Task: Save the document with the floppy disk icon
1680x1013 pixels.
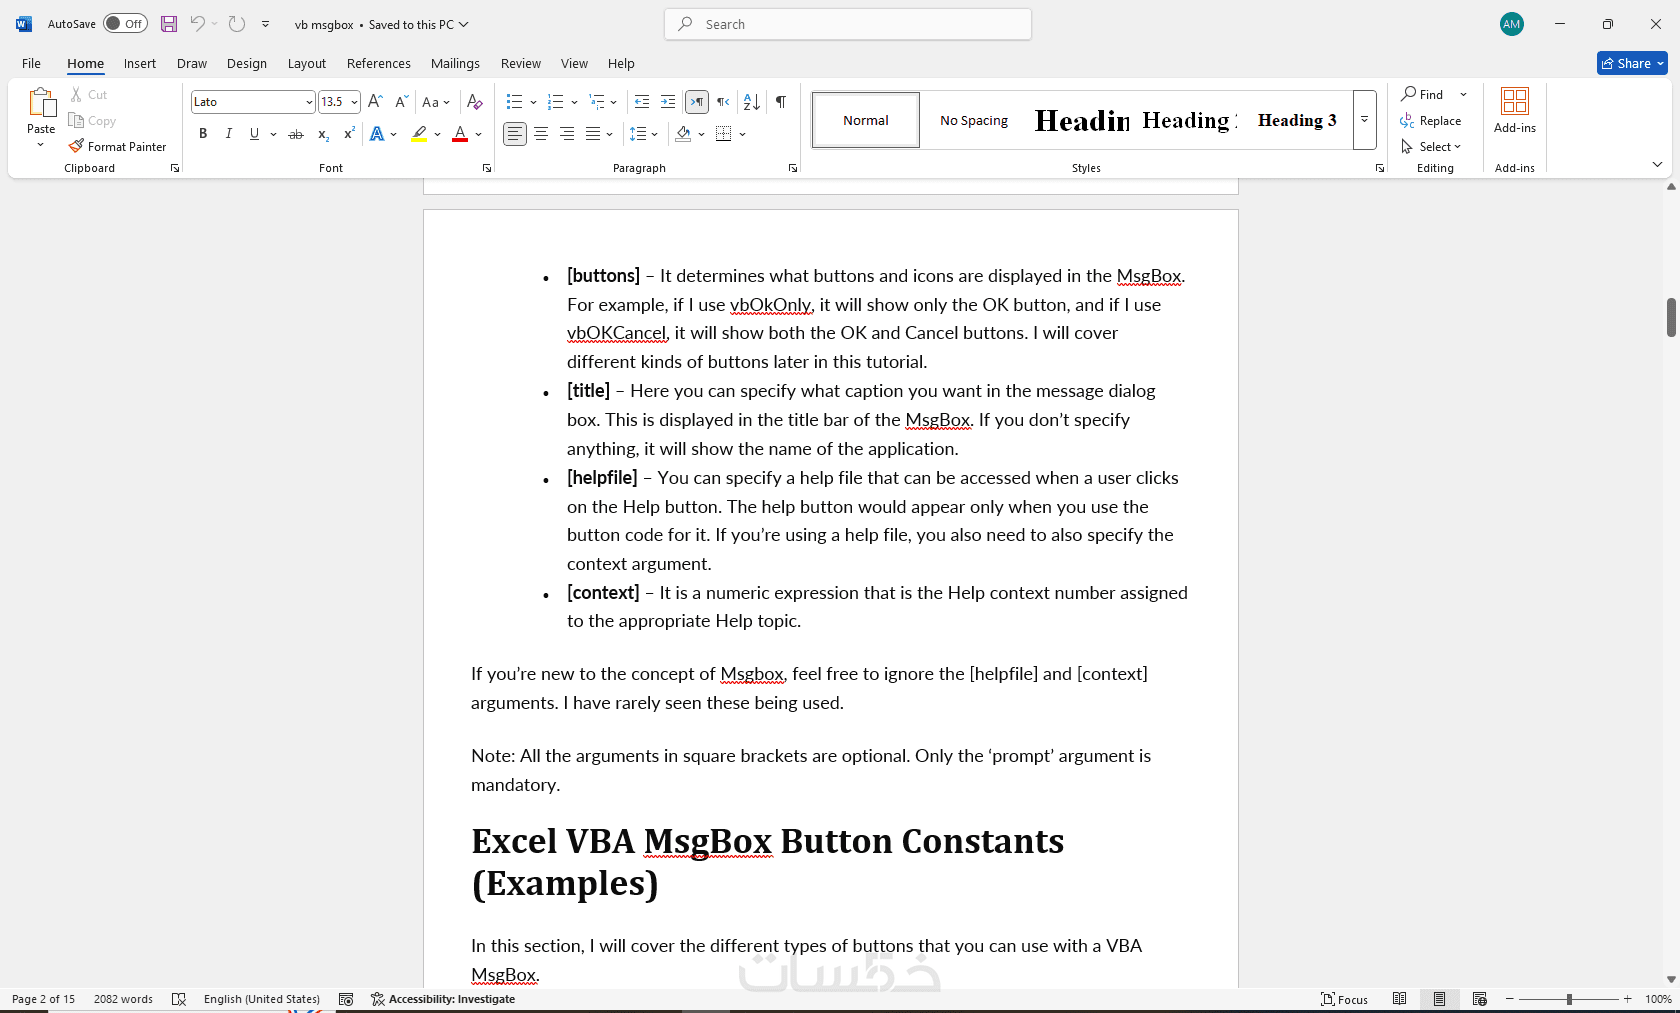Action: point(169,24)
